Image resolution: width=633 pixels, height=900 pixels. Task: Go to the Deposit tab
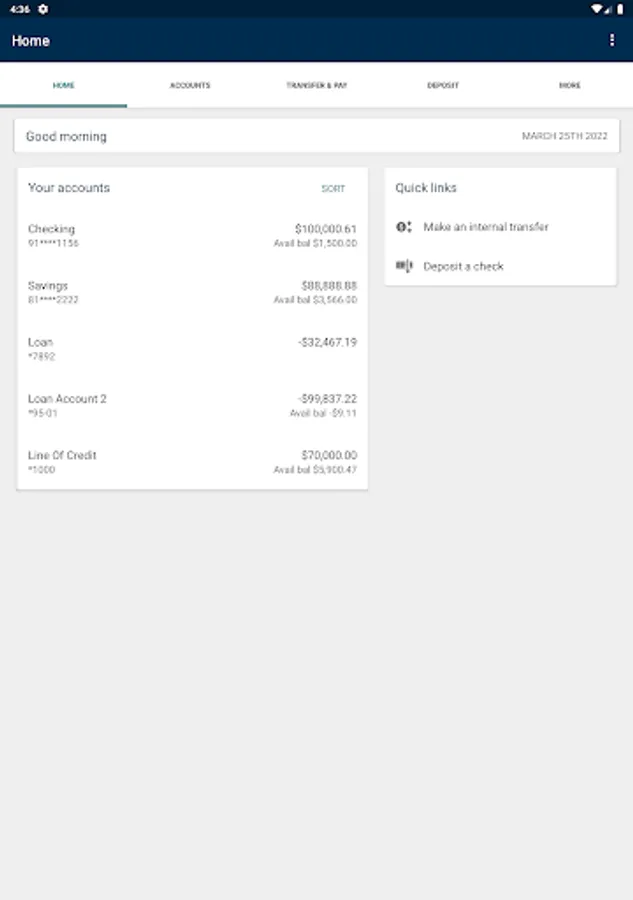coord(443,86)
